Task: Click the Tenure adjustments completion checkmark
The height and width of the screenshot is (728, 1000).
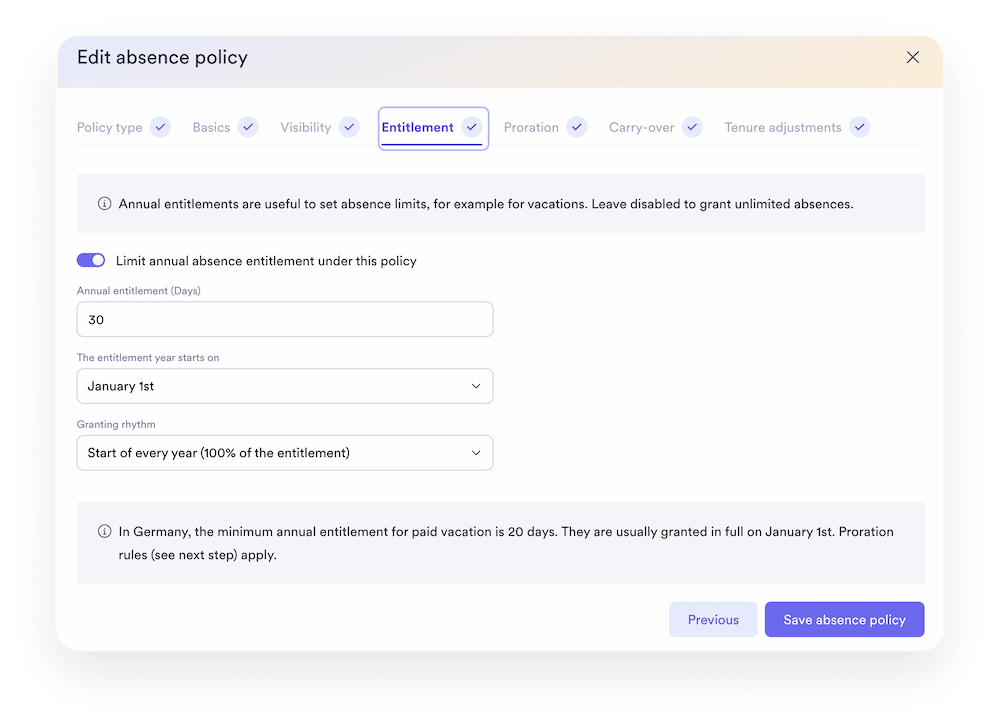Action: point(859,127)
